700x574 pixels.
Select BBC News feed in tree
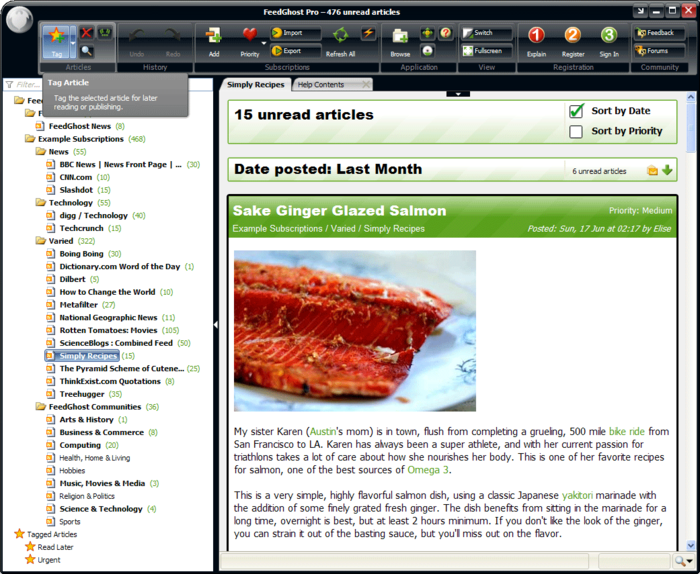[x=121, y=165]
